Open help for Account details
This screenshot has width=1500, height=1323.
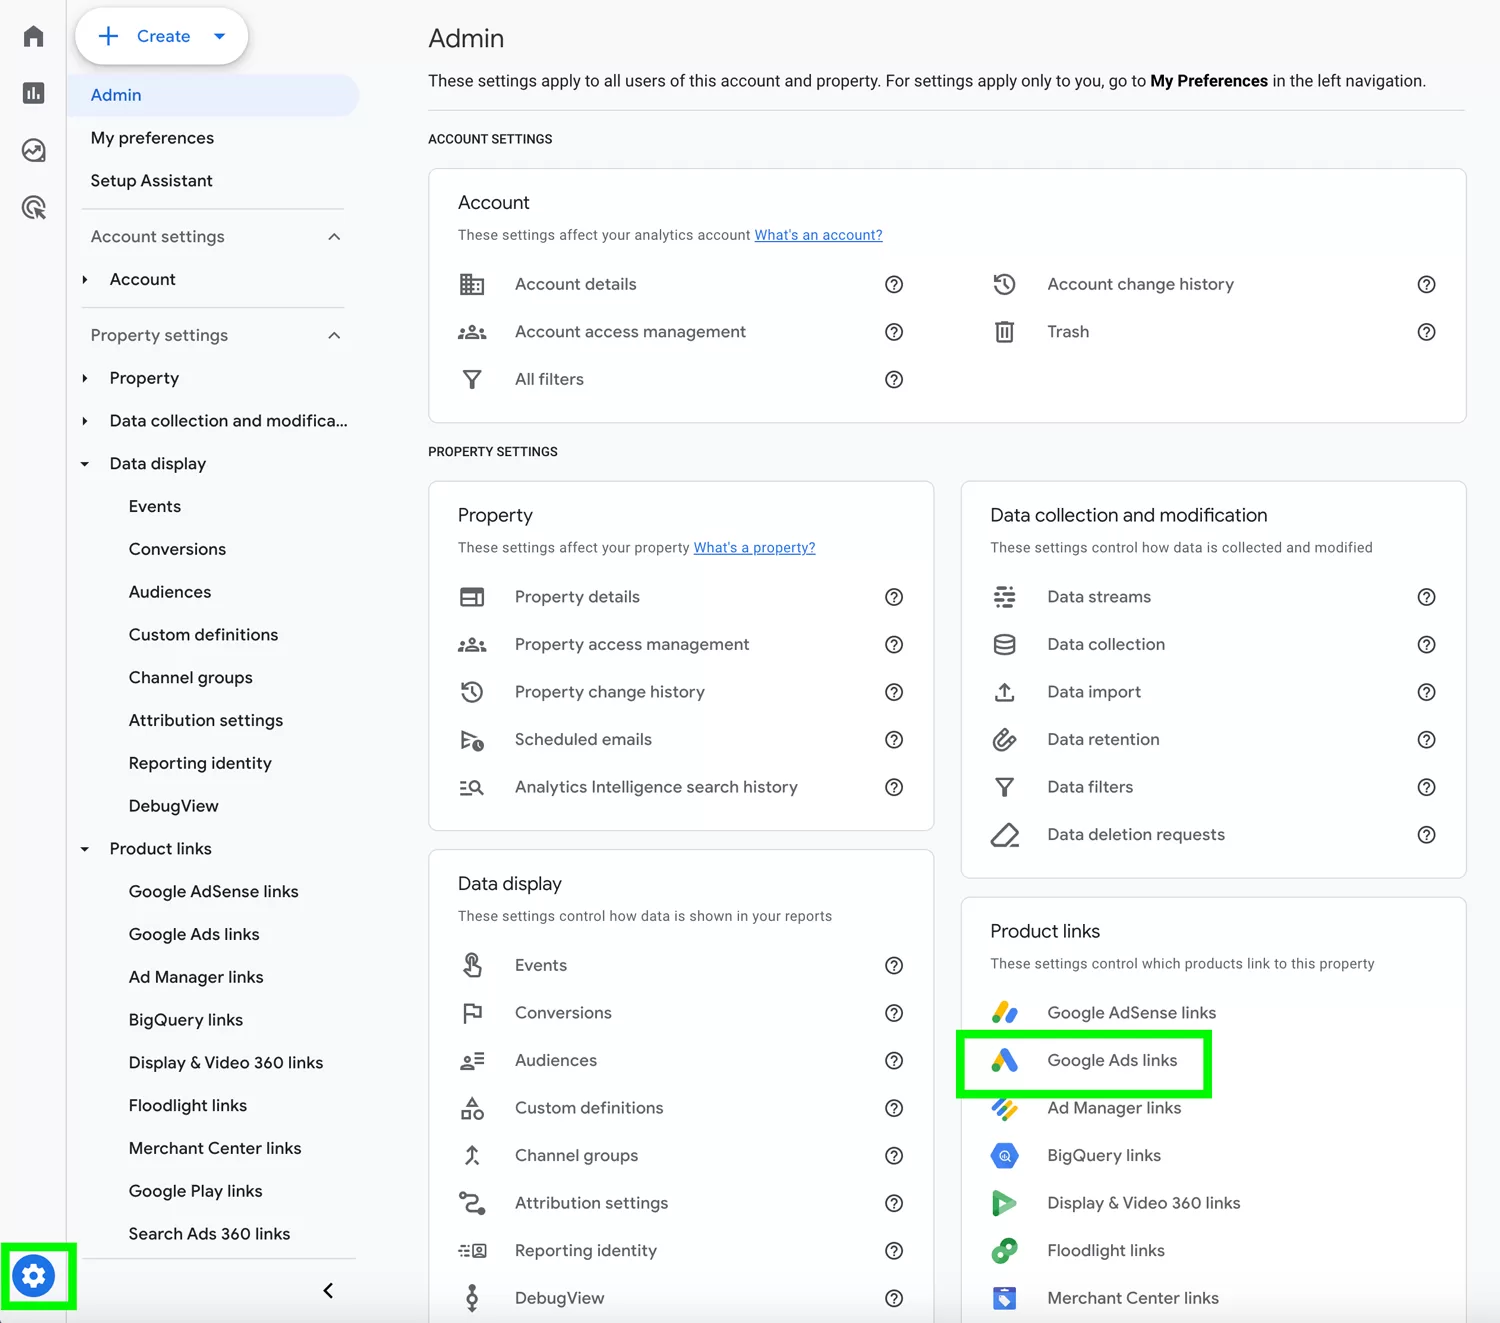[x=894, y=284]
